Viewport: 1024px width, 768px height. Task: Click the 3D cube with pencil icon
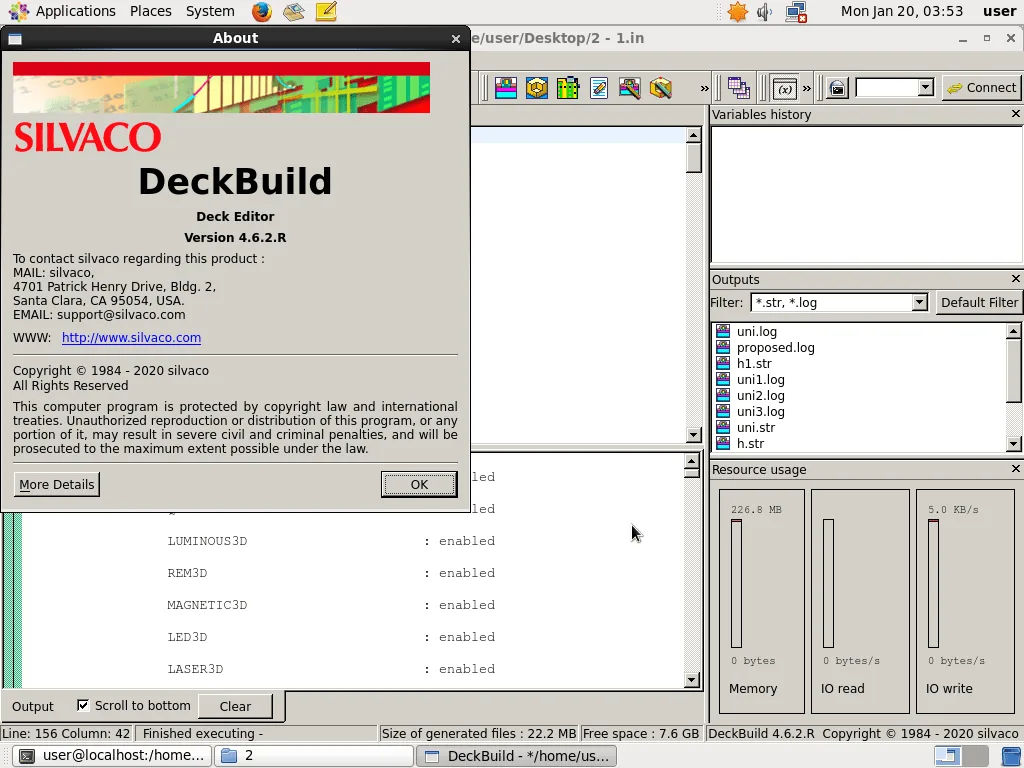[x=660, y=88]
